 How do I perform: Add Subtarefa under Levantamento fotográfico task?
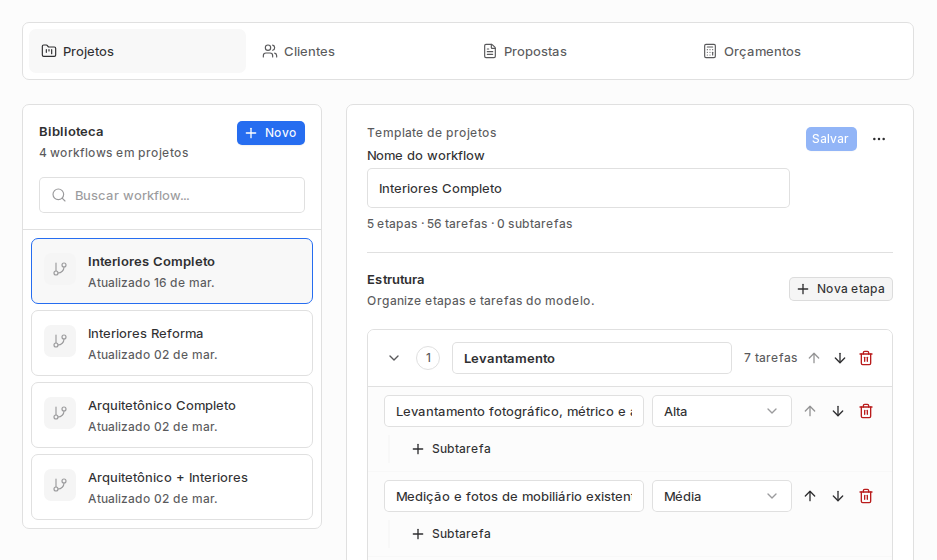(451, 449)
